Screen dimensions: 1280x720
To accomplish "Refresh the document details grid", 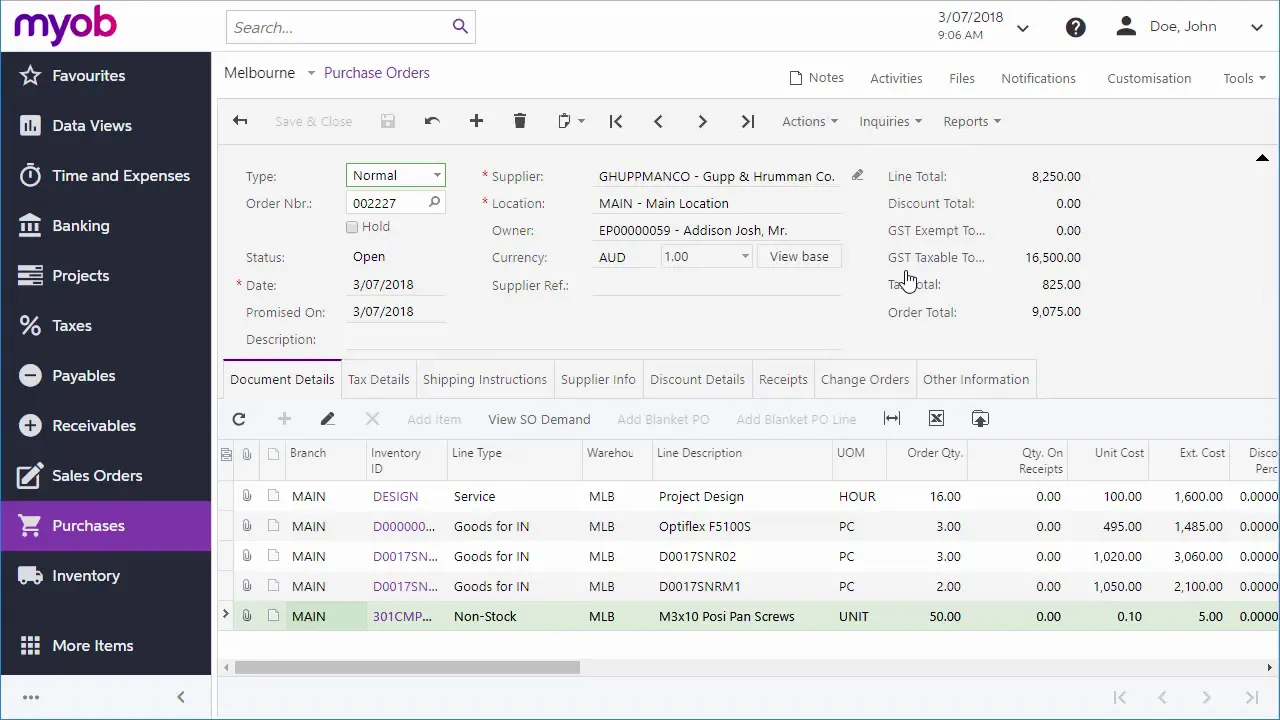I will pos(239,419).
